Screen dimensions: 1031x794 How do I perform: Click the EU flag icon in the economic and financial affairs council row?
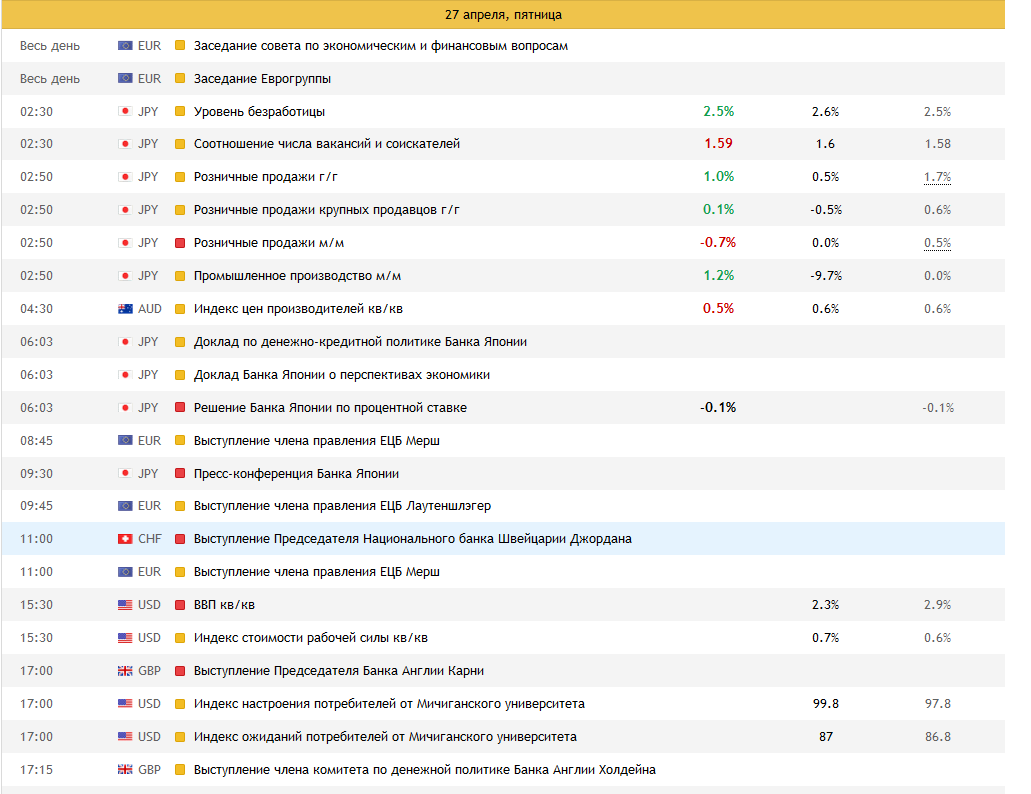(x=125, y=45)
